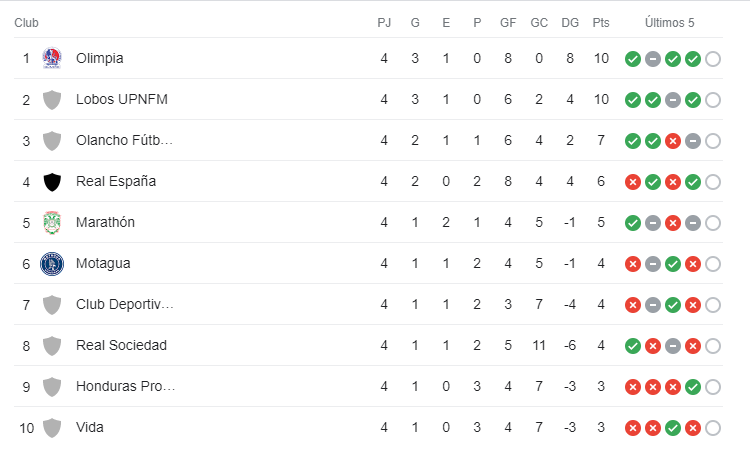Click the green win icon in Motagua's row
The image size is (750, 466).
pos(673,263)
